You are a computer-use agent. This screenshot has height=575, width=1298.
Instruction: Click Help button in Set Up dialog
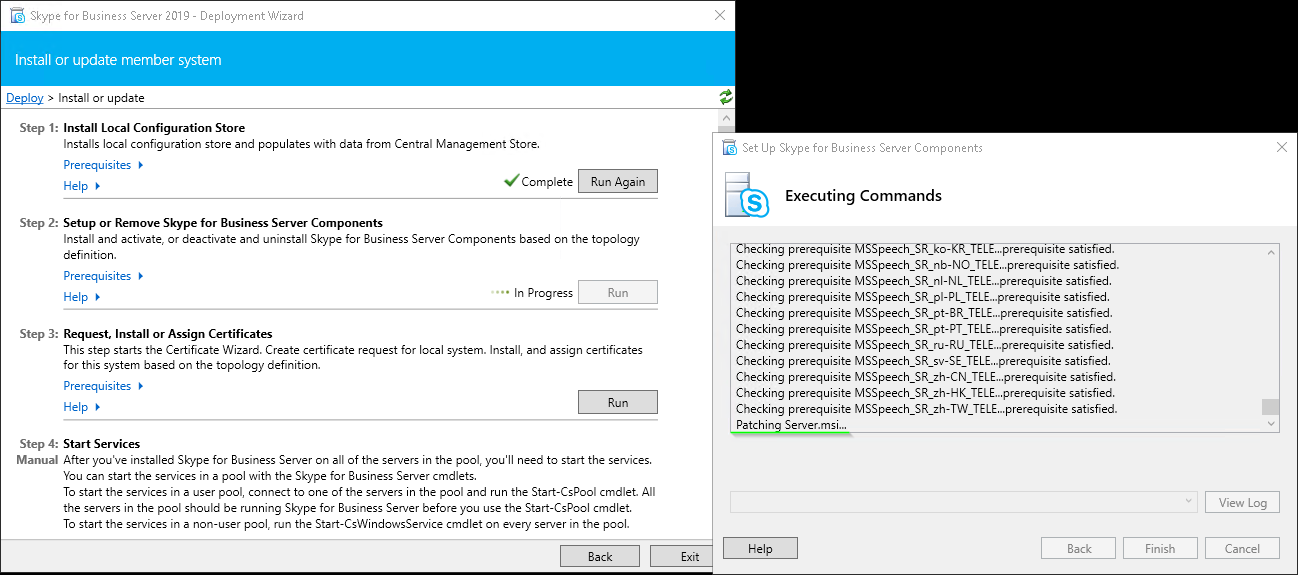(x=760, y=548)
